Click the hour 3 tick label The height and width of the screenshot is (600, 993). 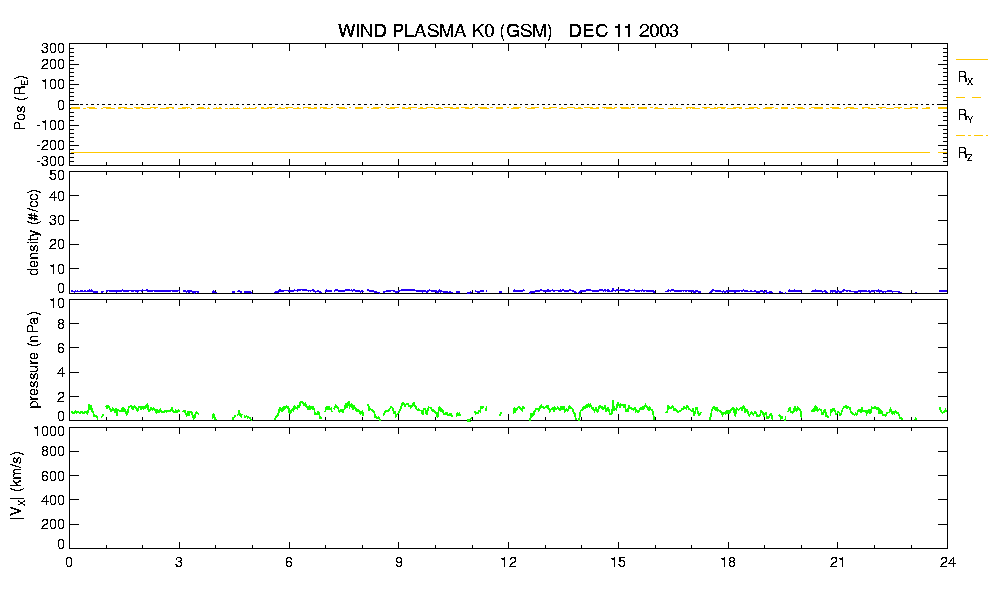coord(179,562)
